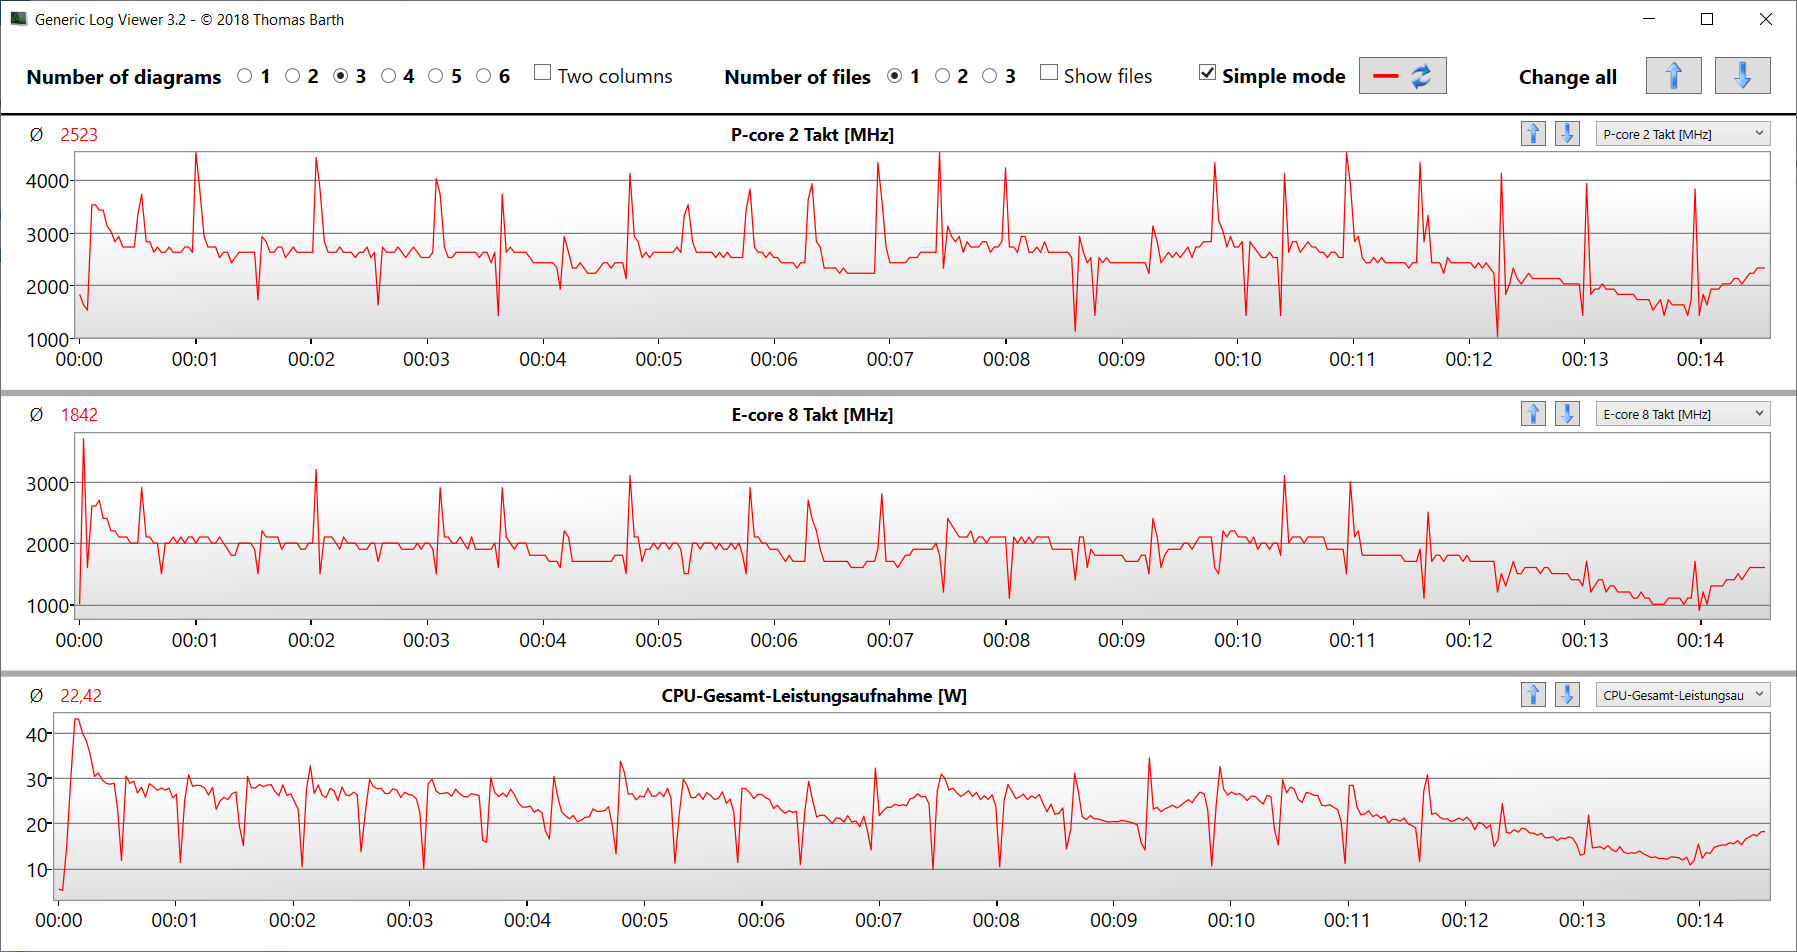Click the Change all up arrow icon
Viewport: 1797px width, 952px height.
(x=1673, y=76)
